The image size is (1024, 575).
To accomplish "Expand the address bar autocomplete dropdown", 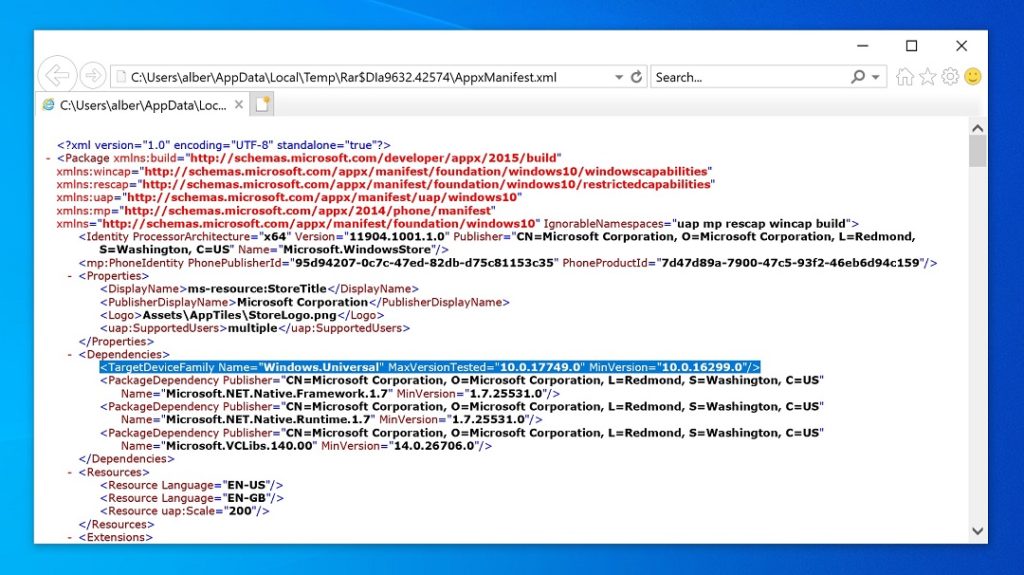I will tap(619, 77).
